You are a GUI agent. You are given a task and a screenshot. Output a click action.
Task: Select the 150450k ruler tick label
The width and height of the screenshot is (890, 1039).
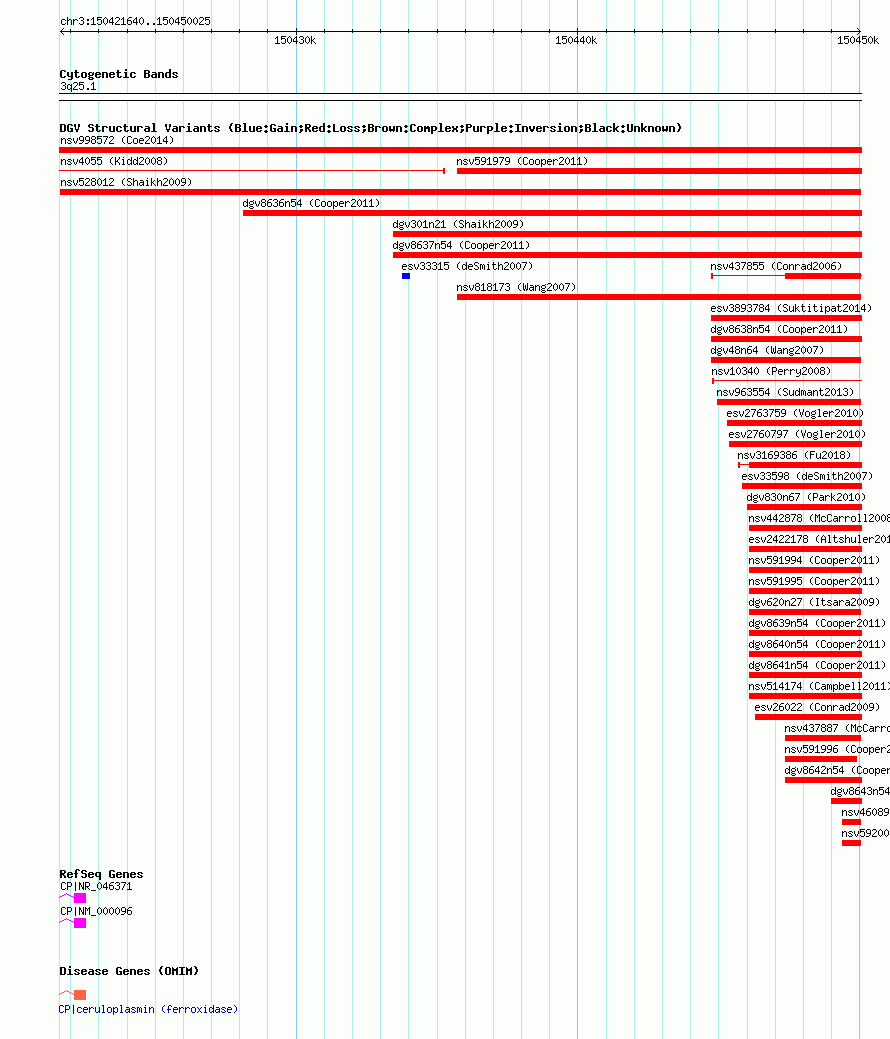[x=858, y=40]
